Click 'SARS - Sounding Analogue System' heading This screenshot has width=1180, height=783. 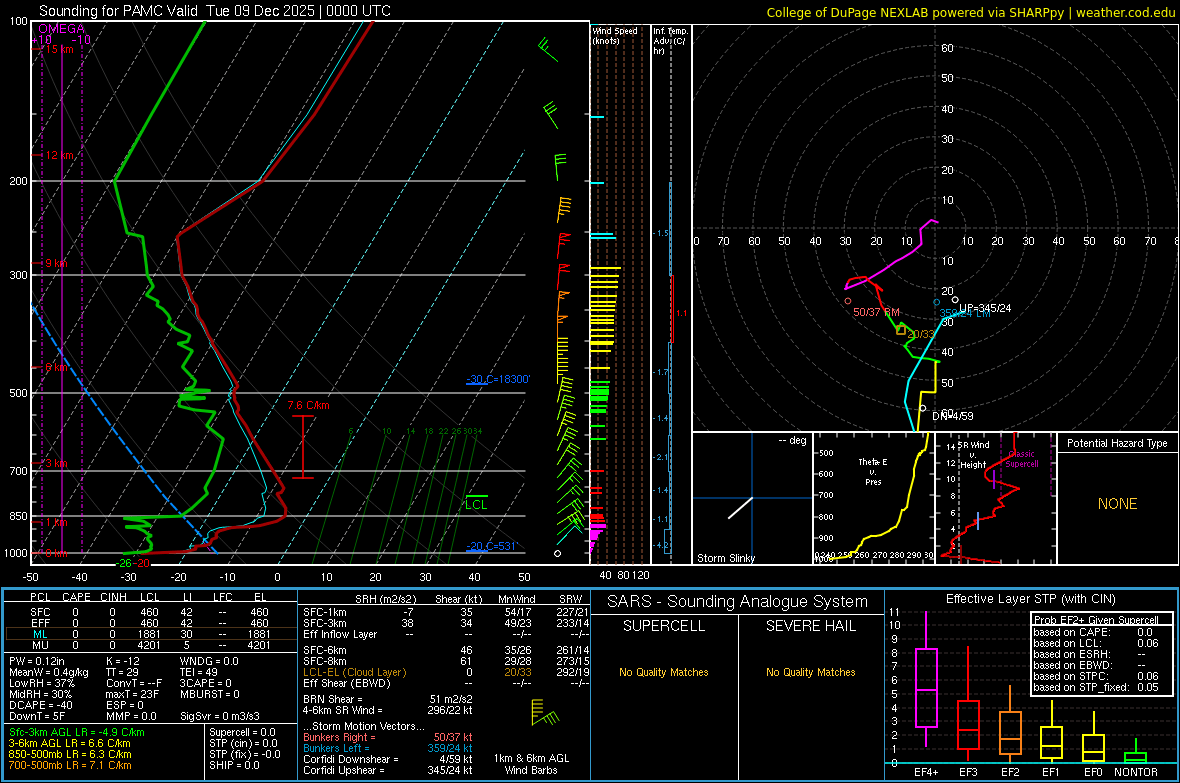pos(738,602)
